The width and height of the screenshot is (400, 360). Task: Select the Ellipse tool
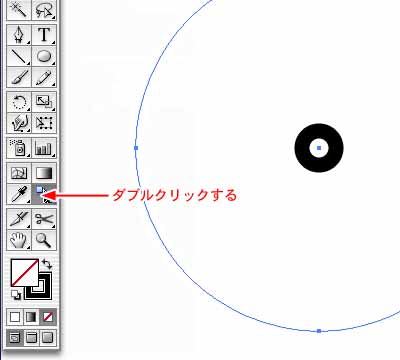[44, 56]
